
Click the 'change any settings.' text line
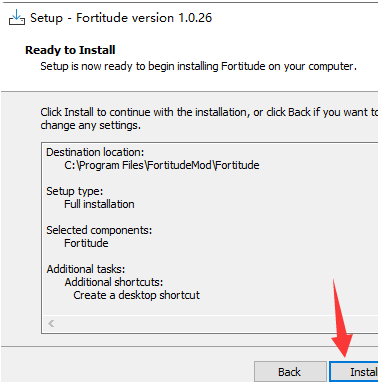click(91, 126)
